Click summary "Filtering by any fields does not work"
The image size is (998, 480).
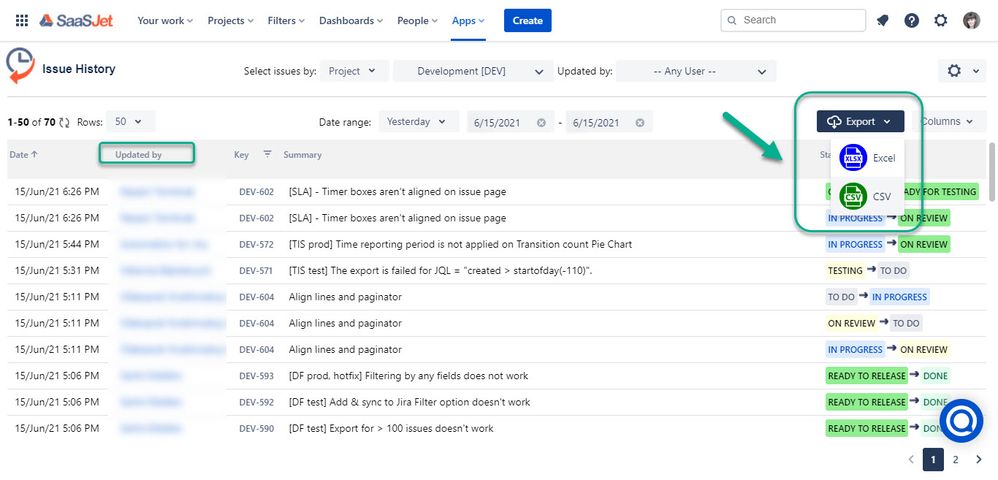(409, 376)
